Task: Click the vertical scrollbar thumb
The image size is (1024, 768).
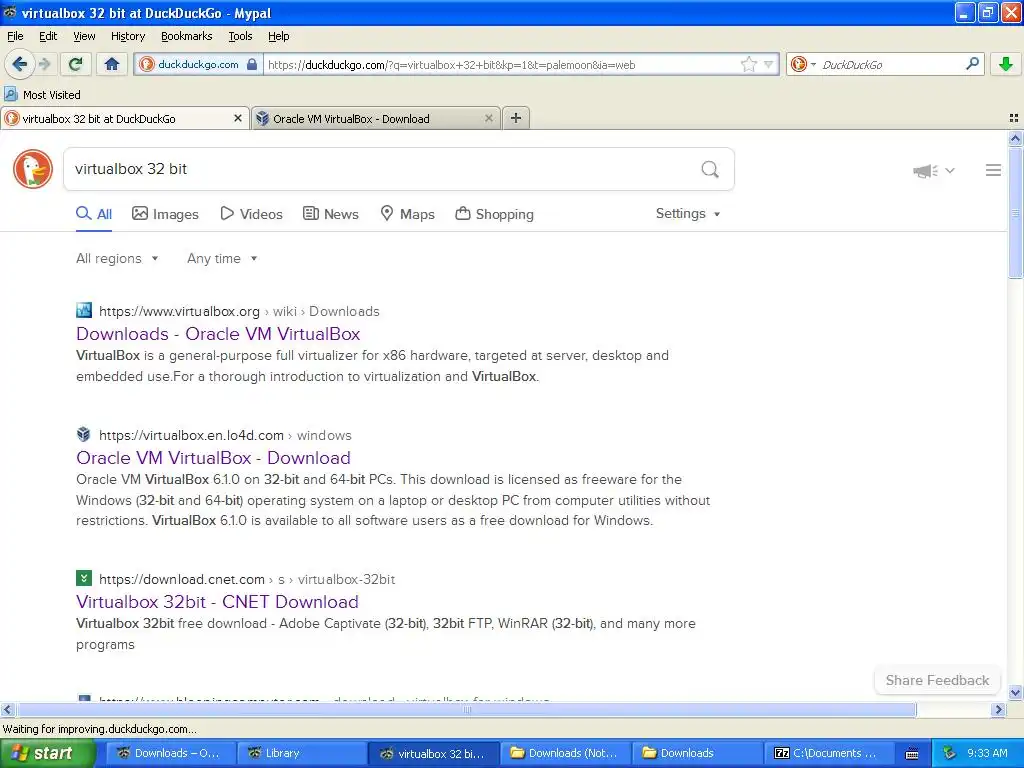Action: 1015,213
